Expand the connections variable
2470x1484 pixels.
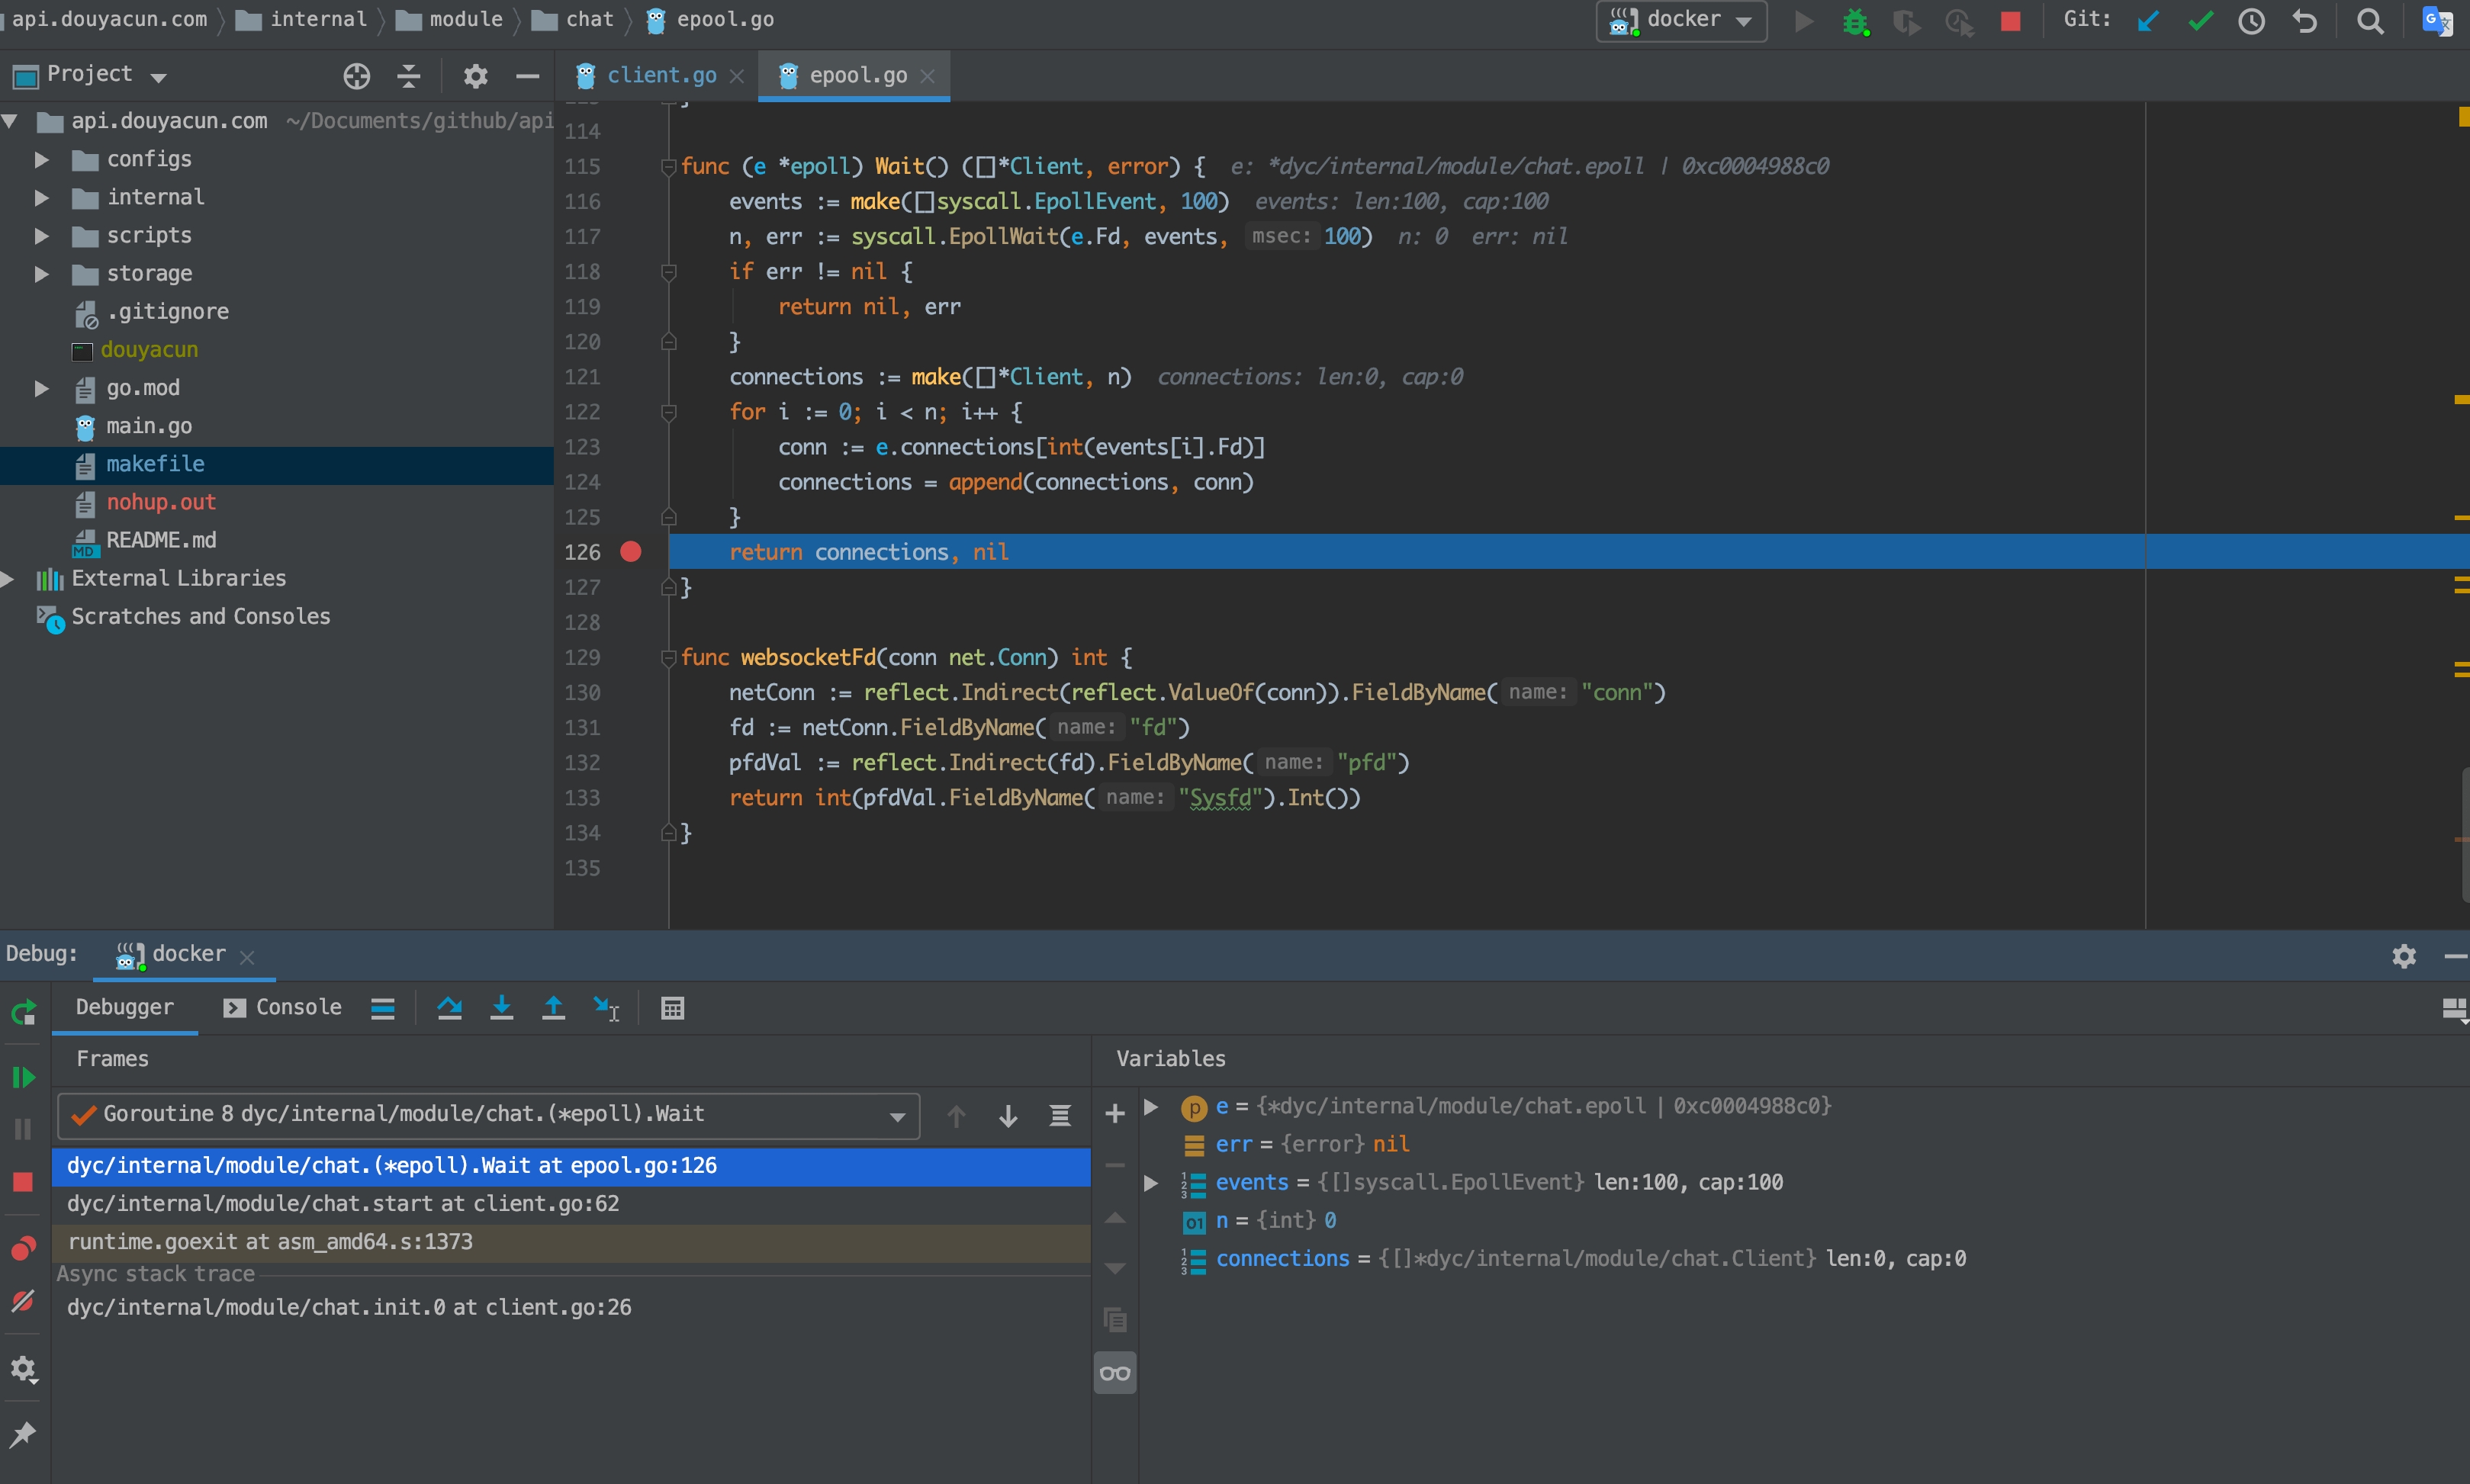click(x=1151, y=1258)
